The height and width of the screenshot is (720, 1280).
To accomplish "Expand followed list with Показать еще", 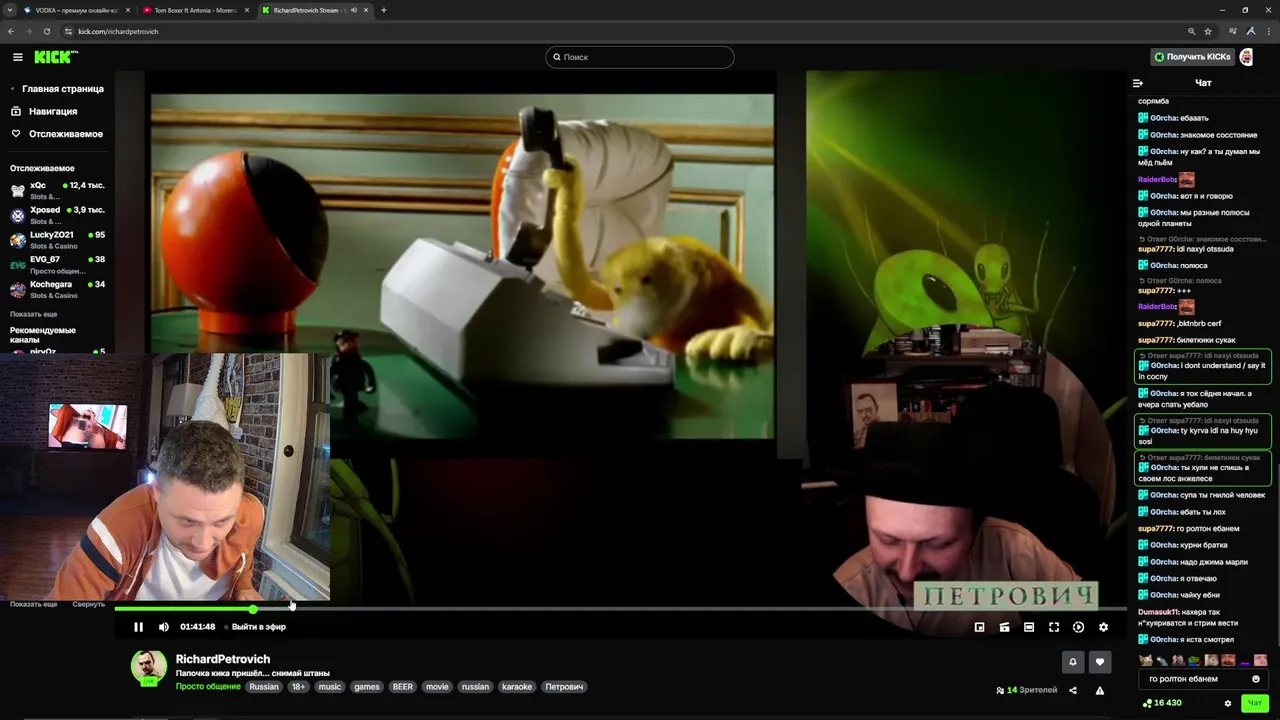I will pyautogui.click(x=33, y=314).
